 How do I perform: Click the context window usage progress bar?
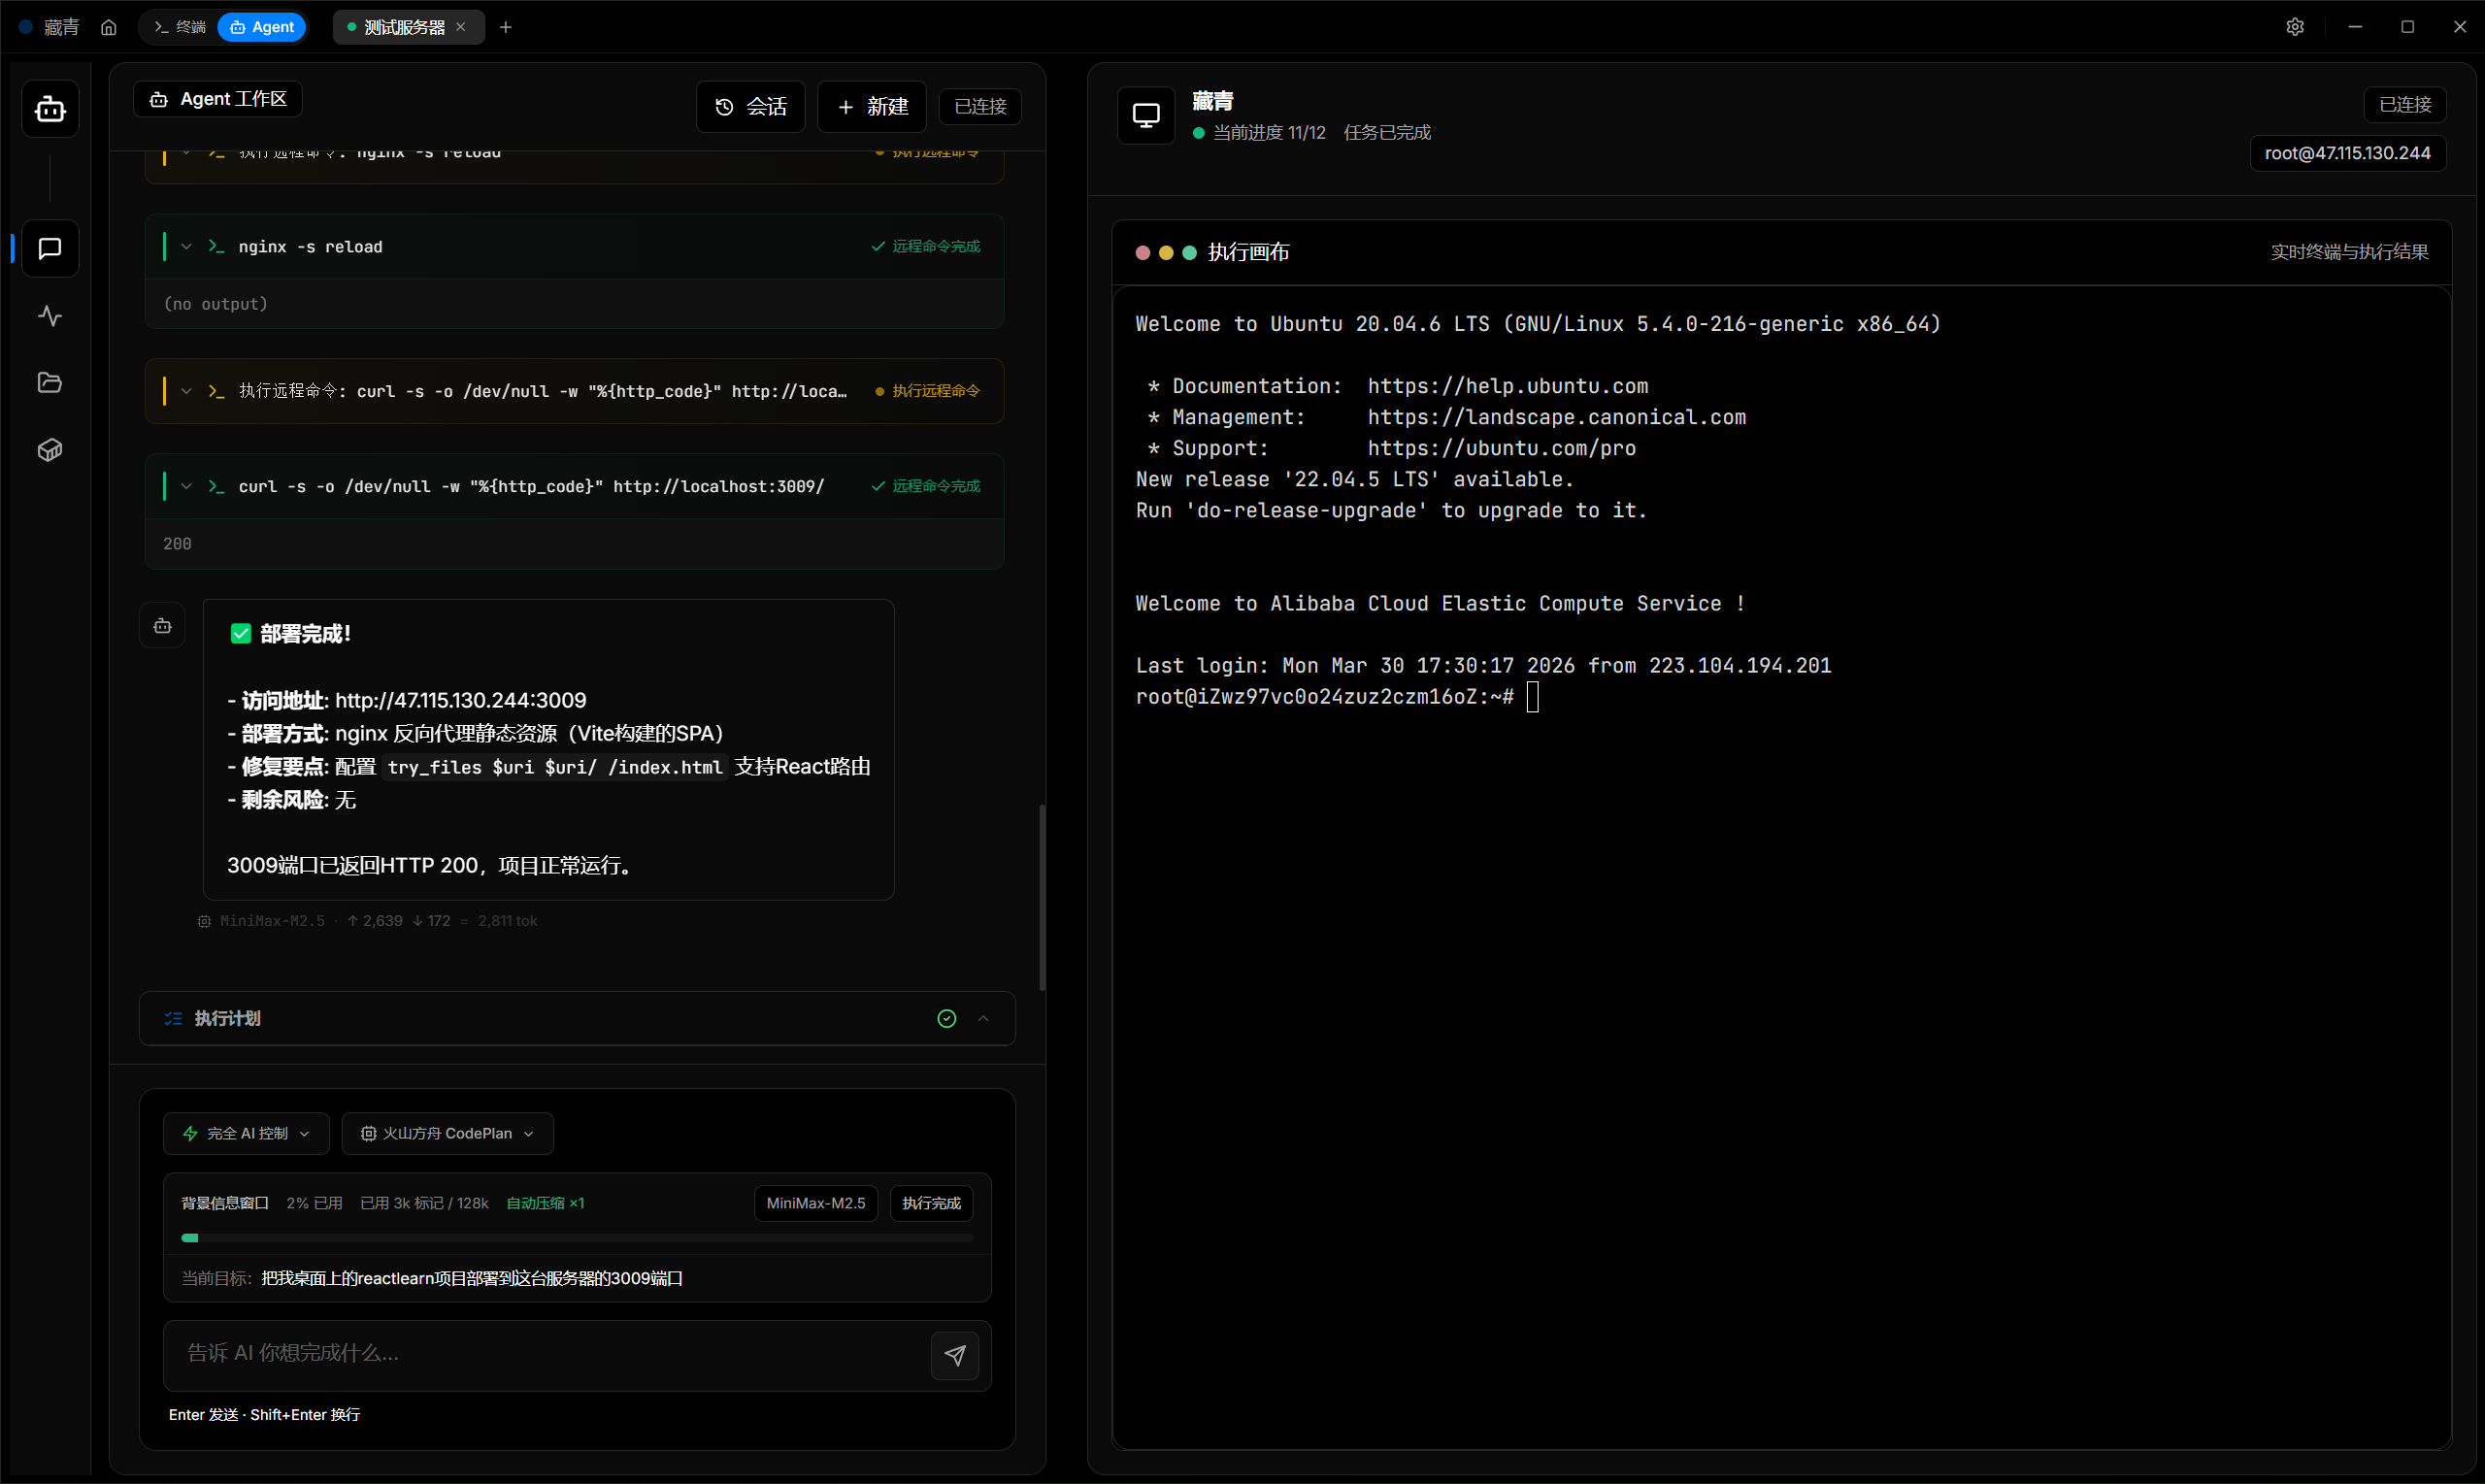coord(576,1238)
